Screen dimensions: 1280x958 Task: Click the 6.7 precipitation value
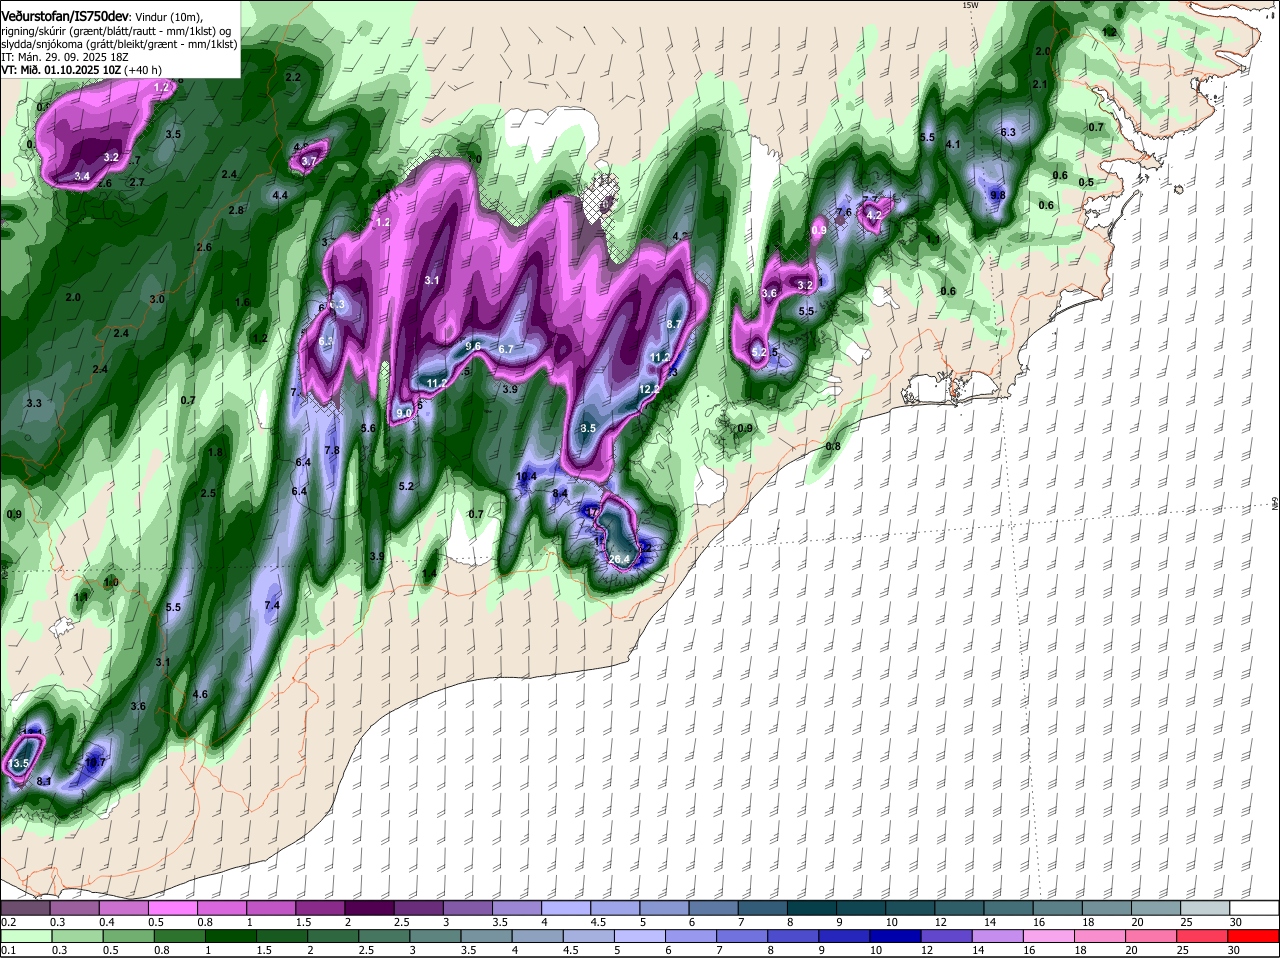point(505,349)
